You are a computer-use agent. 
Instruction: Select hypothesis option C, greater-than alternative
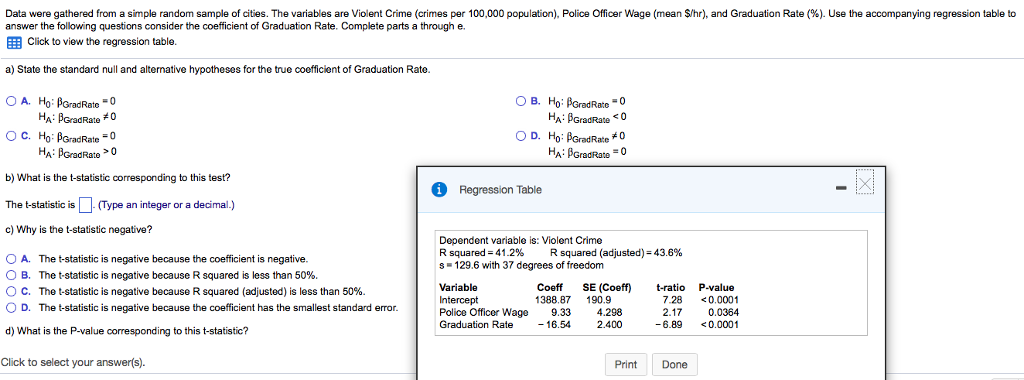(x=12, y=136)
